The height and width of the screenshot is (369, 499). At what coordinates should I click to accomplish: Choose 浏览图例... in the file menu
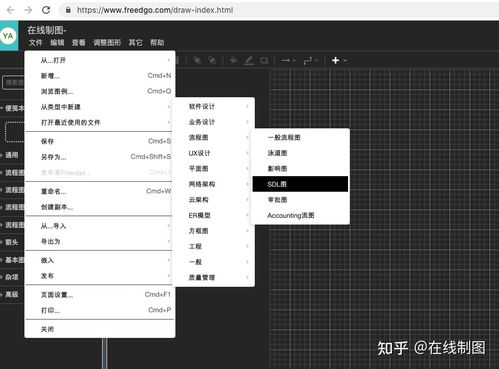(100, 91)
